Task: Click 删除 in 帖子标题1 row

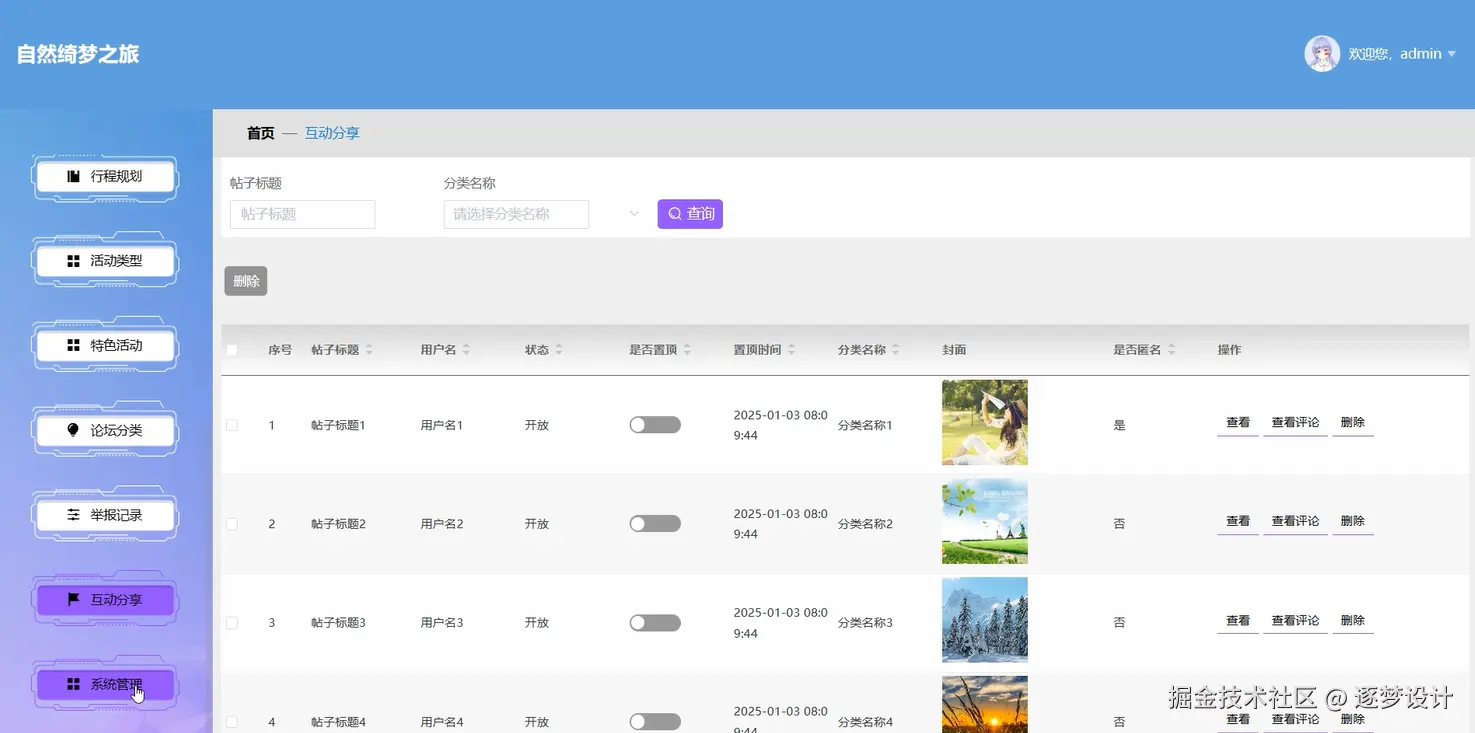Action: tap(1353, 423)
